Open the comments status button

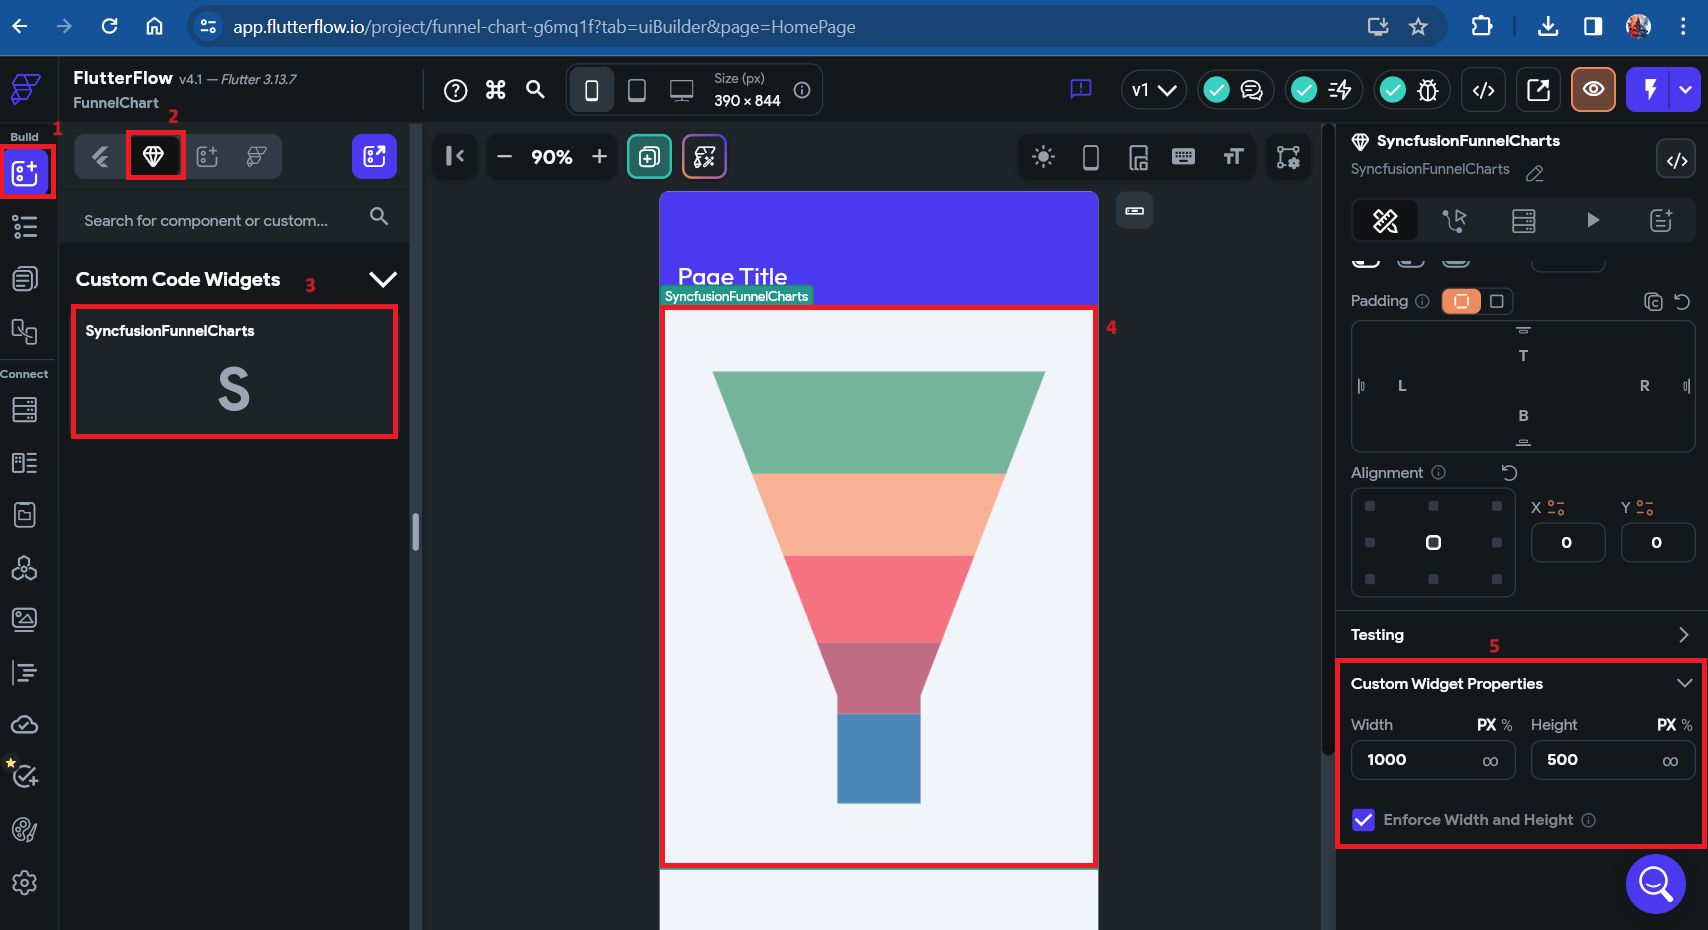tap(1236, 90)
